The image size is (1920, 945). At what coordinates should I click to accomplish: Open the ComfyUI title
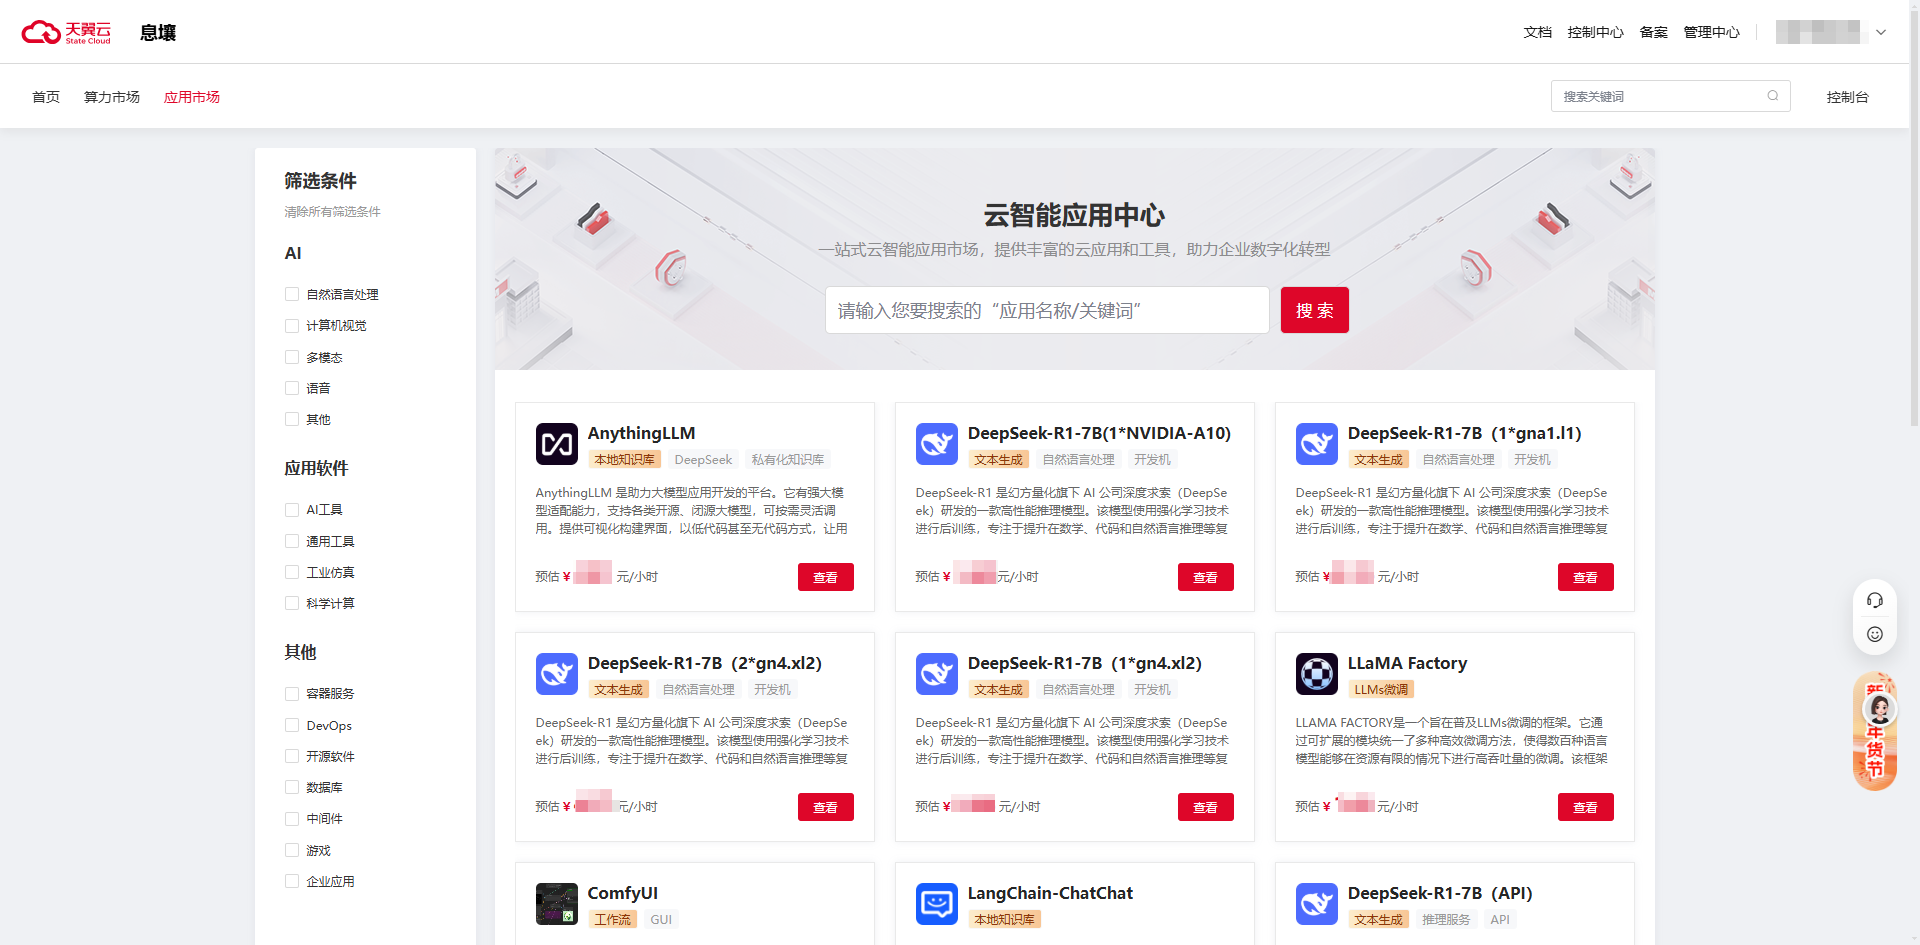(x=623, y=893)
